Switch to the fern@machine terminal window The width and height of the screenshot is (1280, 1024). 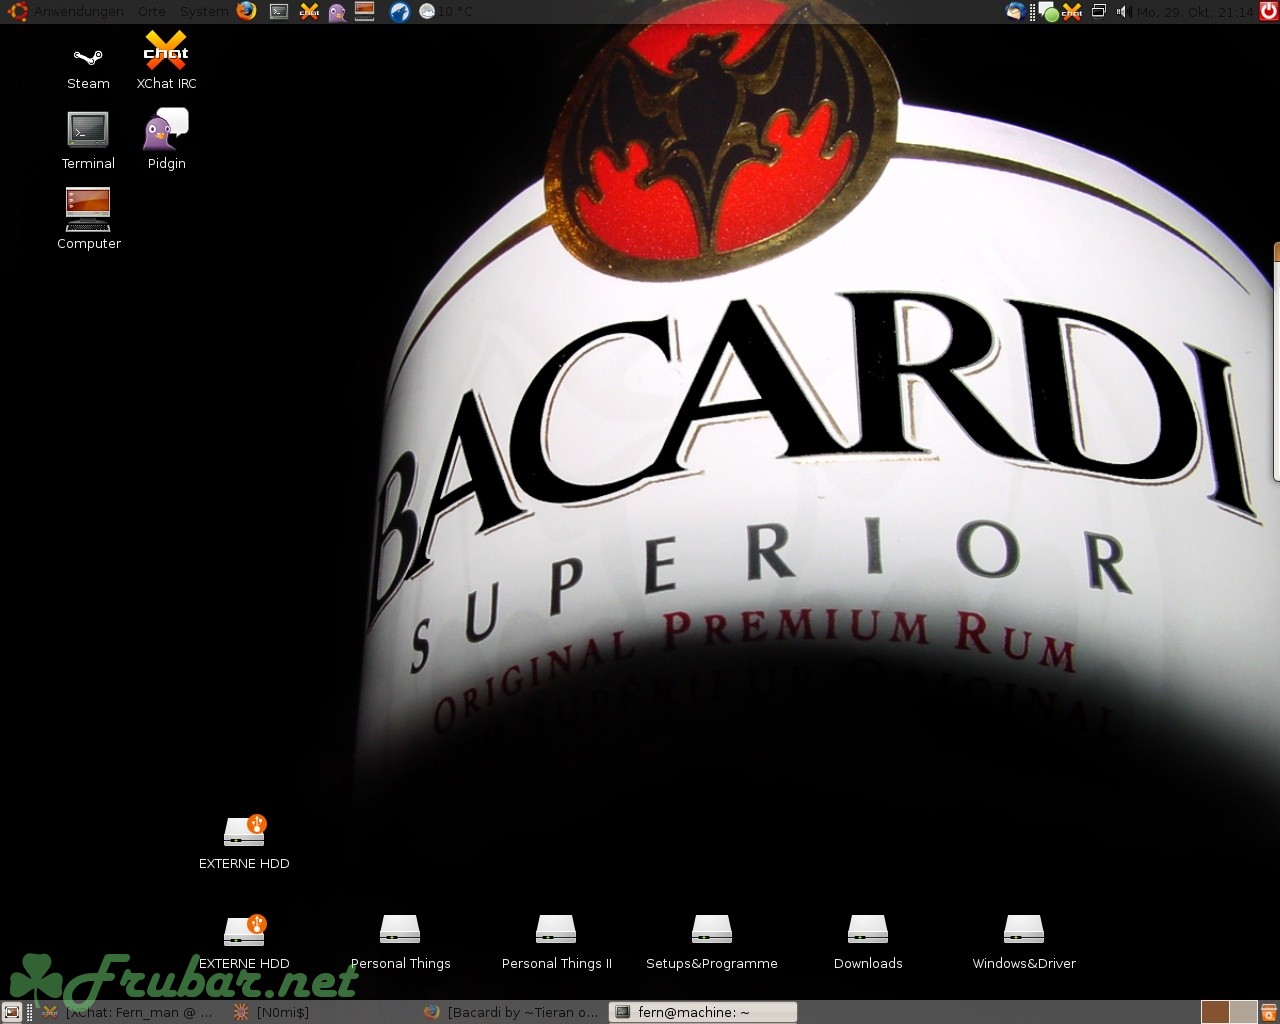(x=703, y=1012)
